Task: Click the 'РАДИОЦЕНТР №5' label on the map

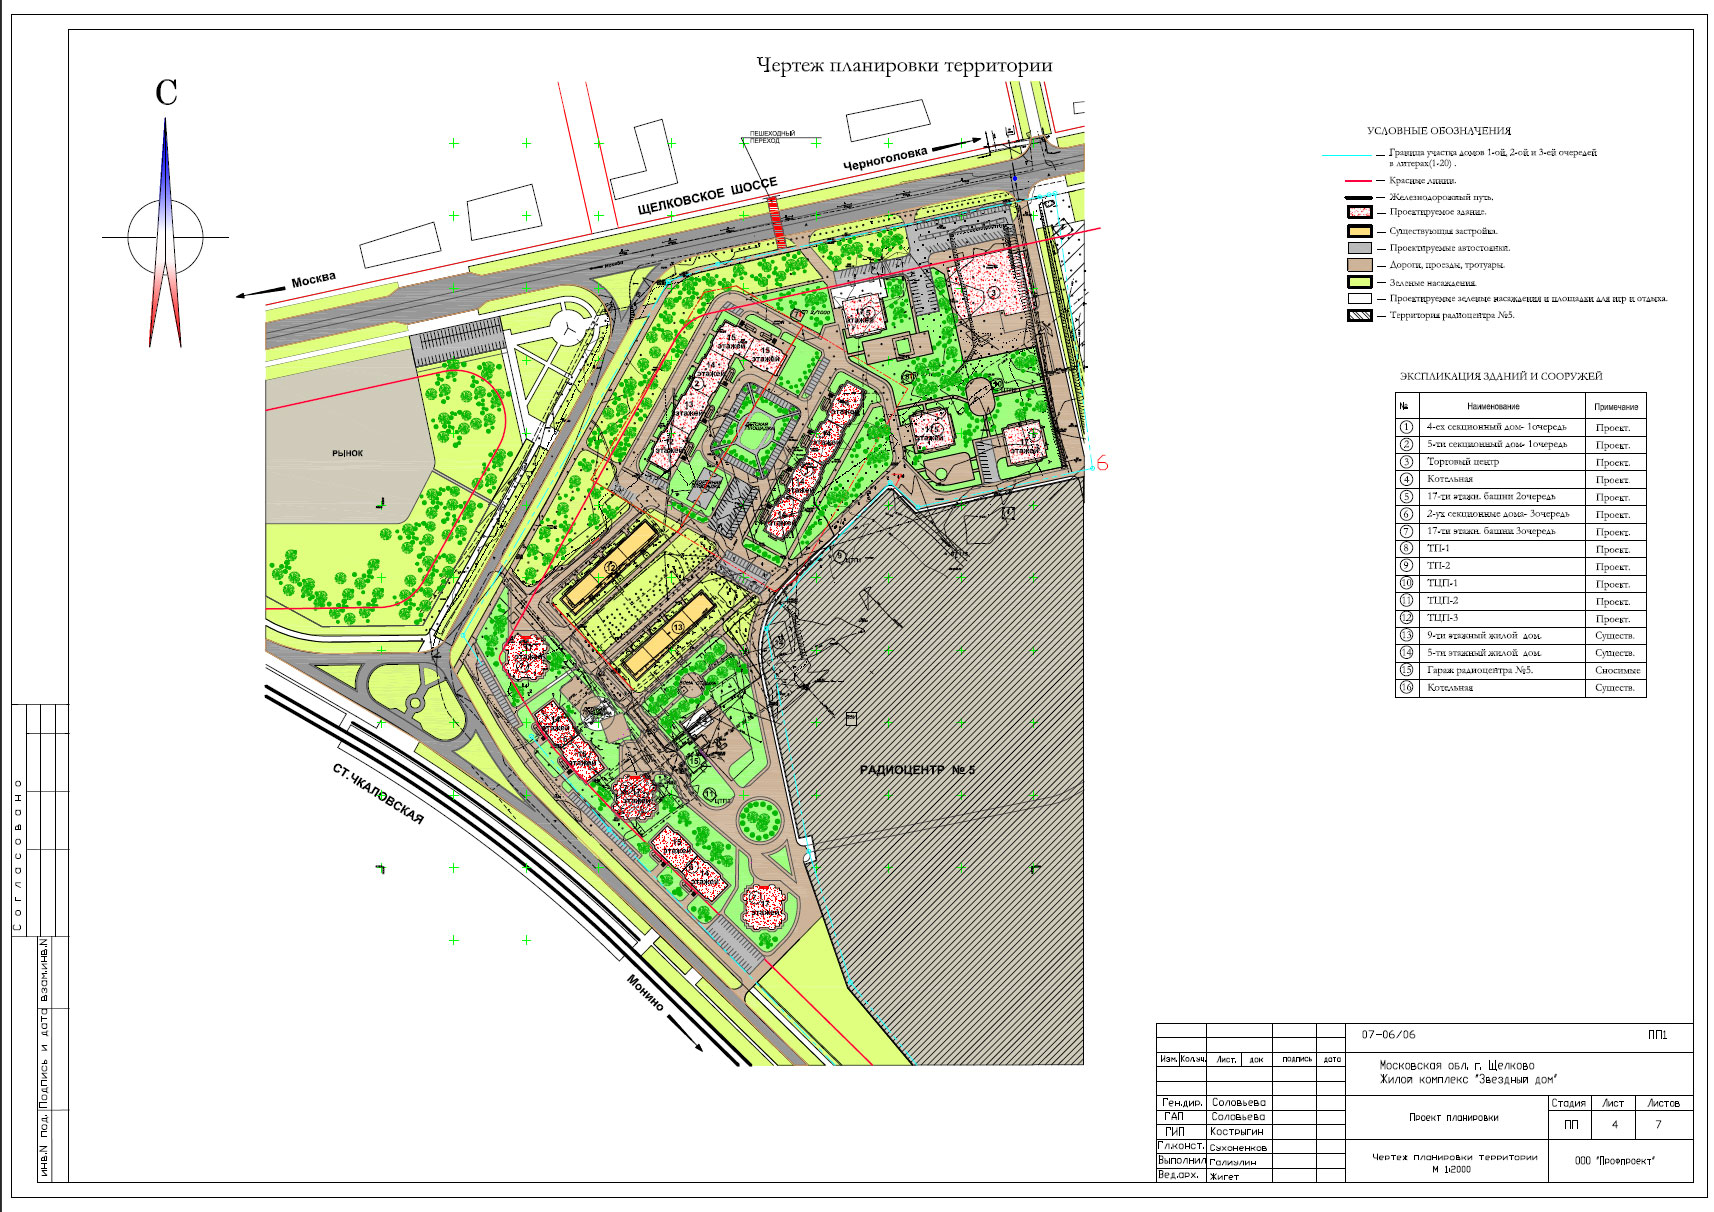Action: click(x=917, y=770)
